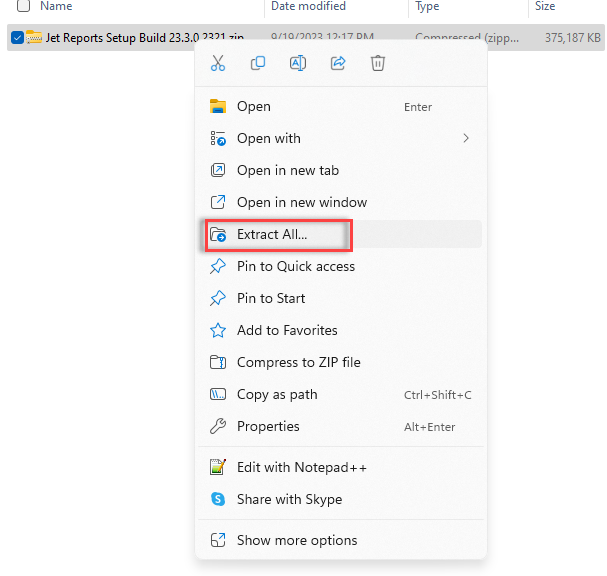Sort by the Type column header
The width and height of the screenshot is (607, 576).
[427, 6]
